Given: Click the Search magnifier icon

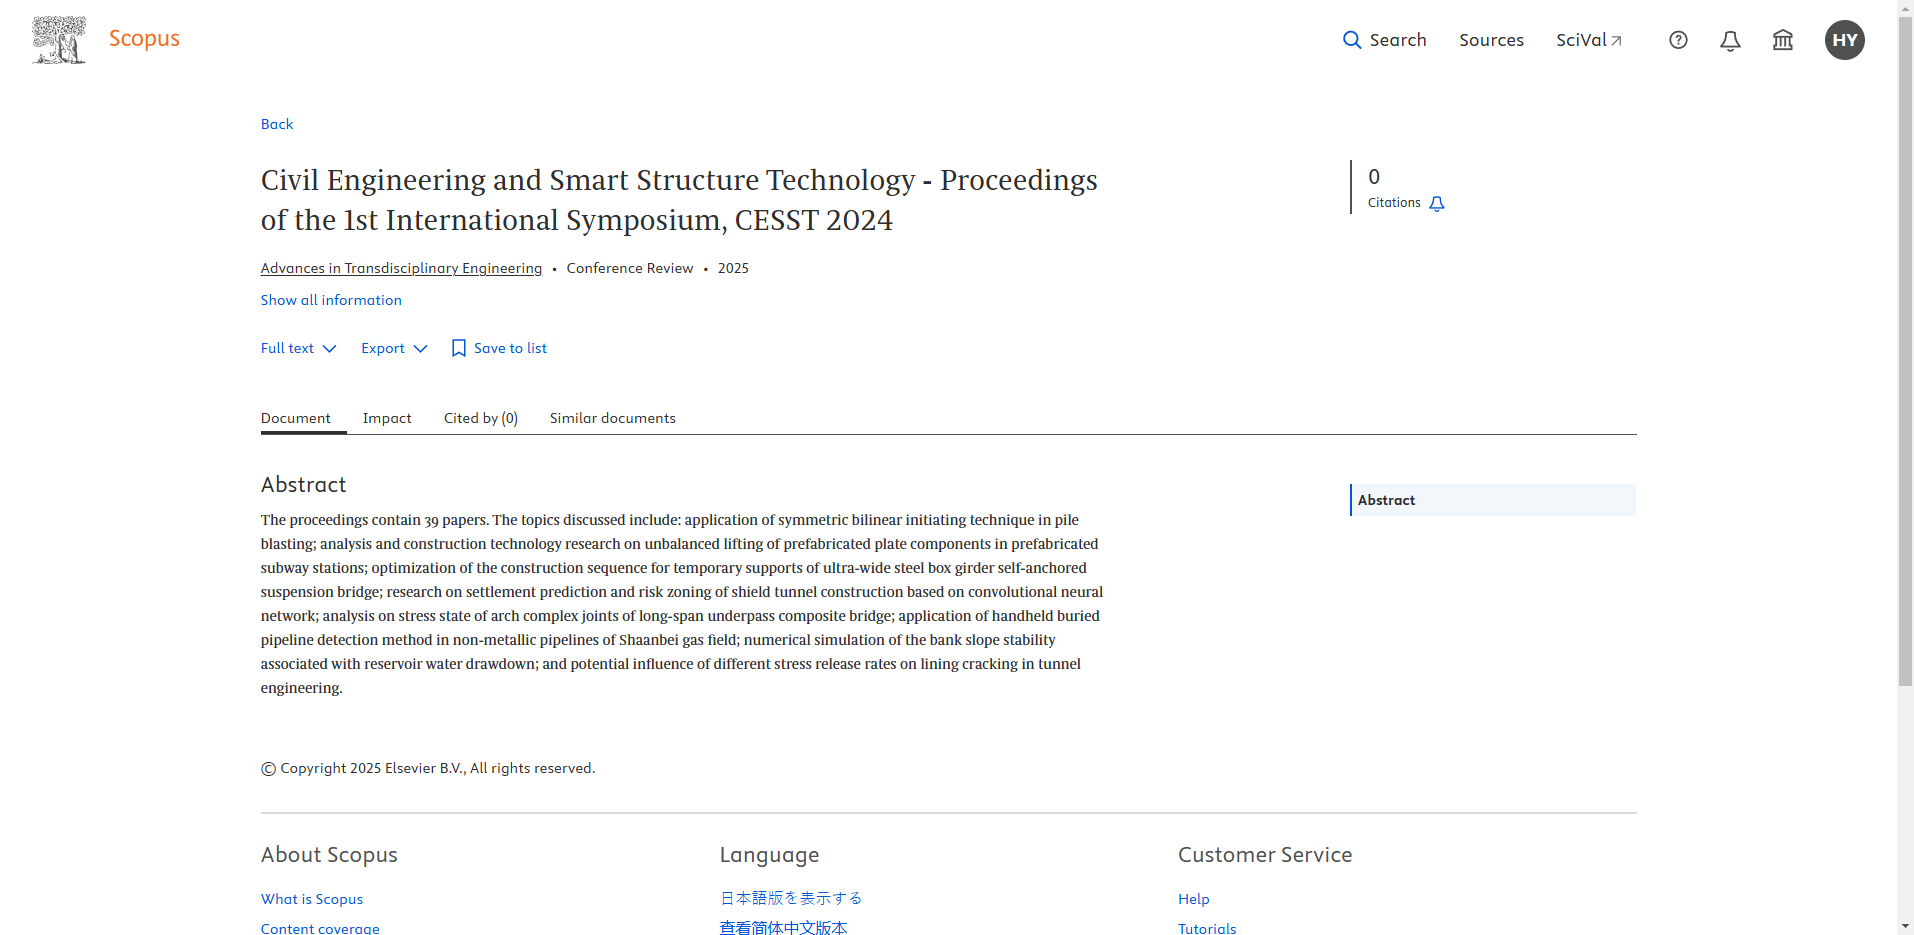Looking at the screenshot, I should pyautogui.click(x=1352, y=40).
